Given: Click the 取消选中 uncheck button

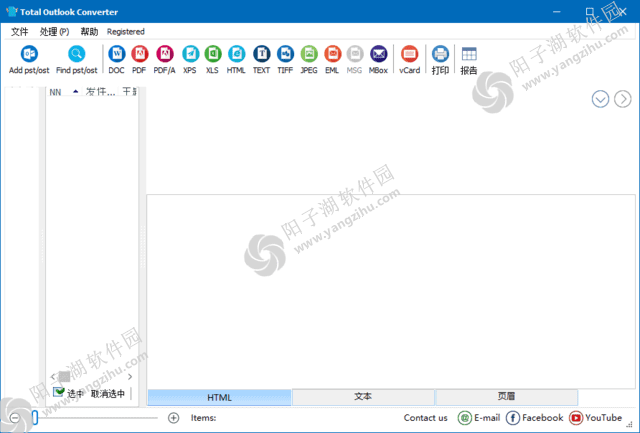Looking at the screenshot, I should (x=108, y=393).
